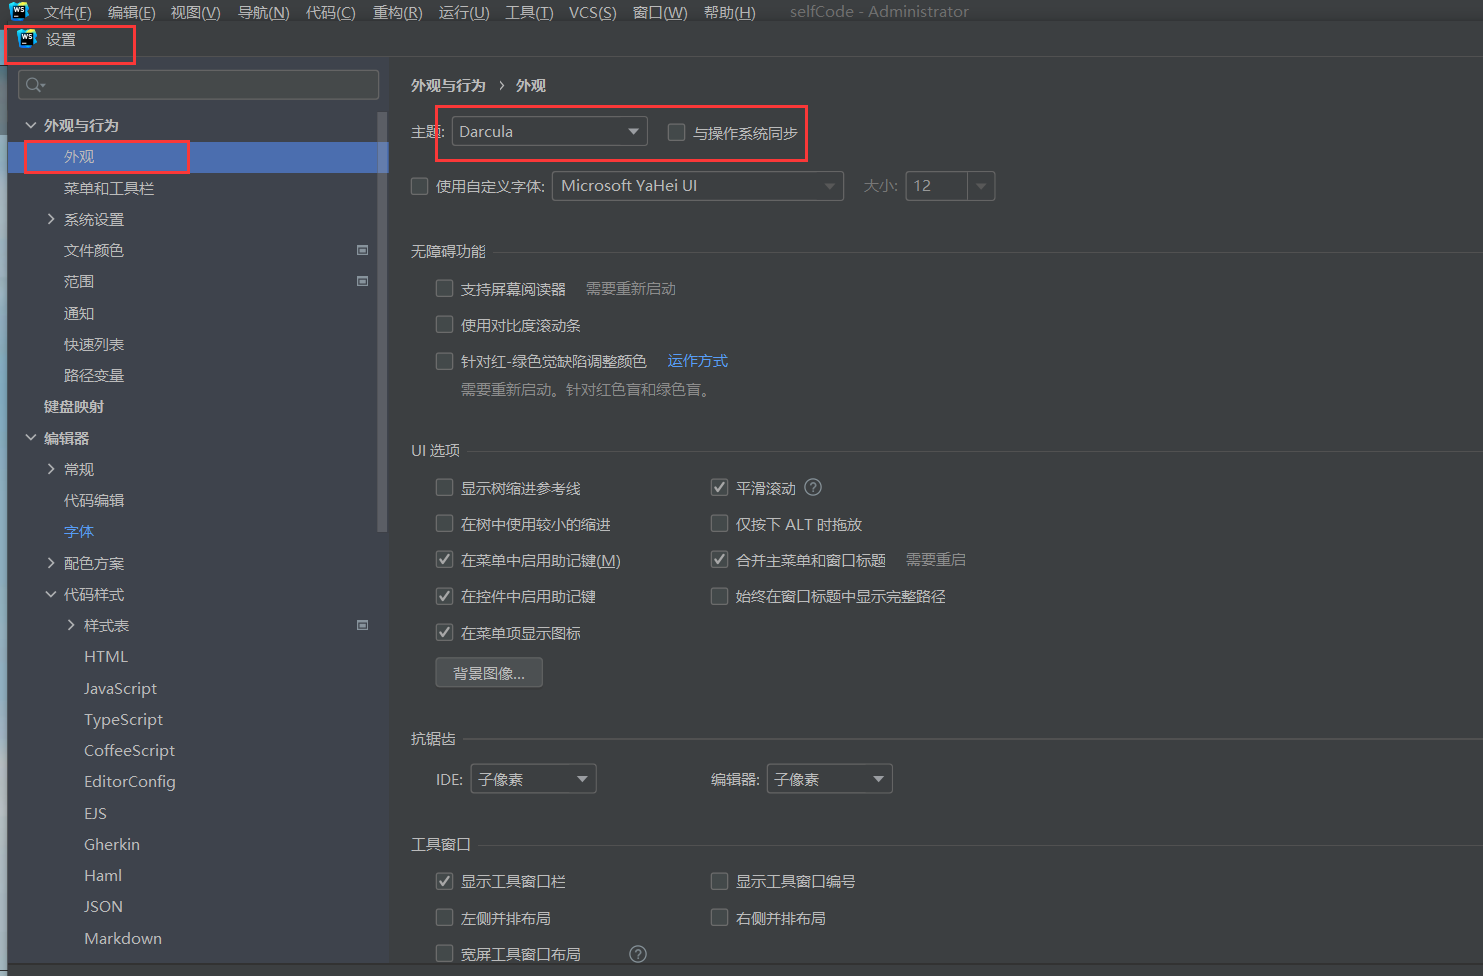
Task: Open the 编辑(E) menu
Action: (131, 12)
